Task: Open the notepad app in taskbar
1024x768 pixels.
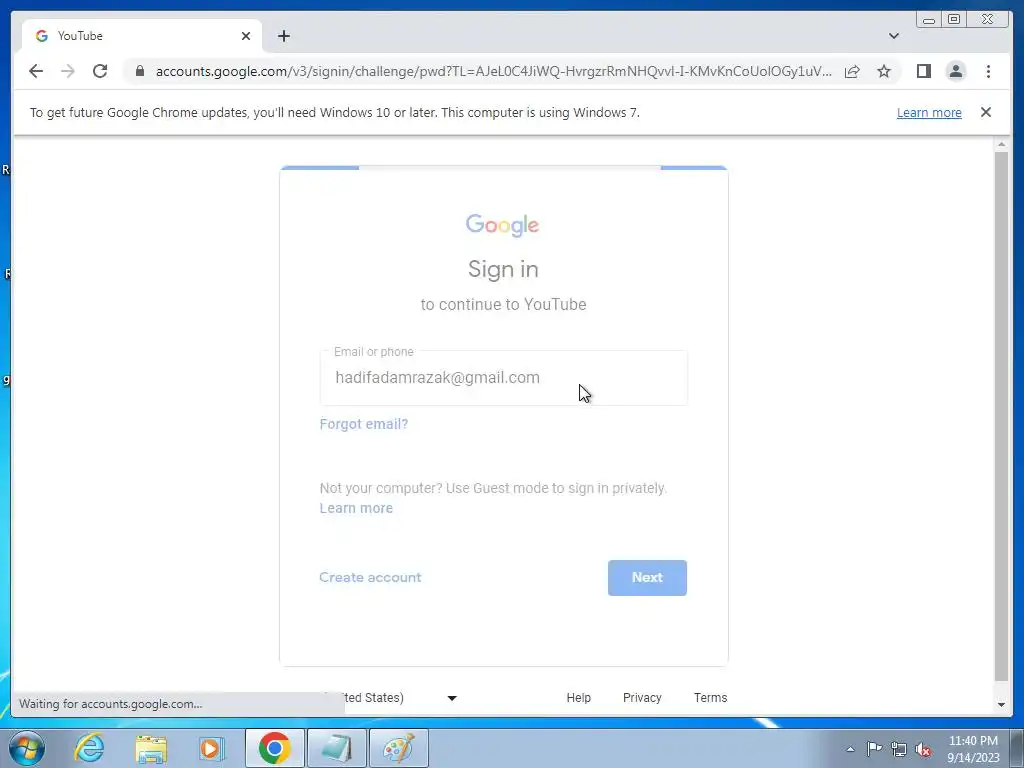Action: click(336, 748)
